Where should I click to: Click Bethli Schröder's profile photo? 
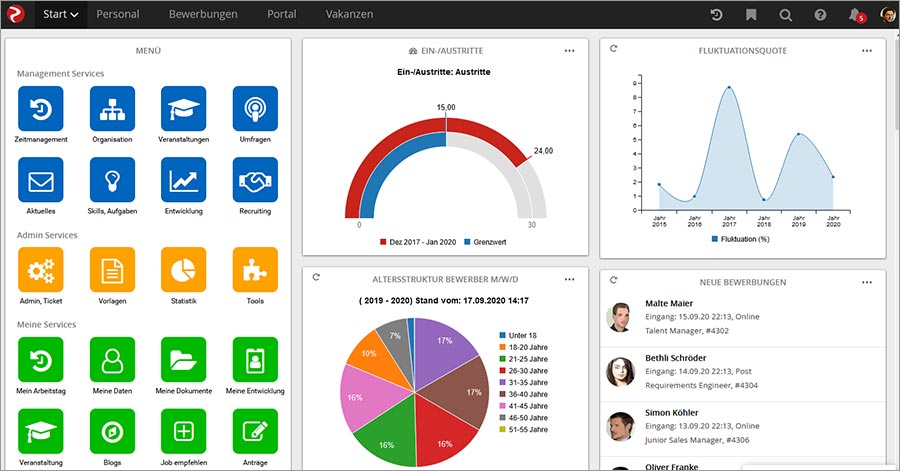(x=620, y=372)
